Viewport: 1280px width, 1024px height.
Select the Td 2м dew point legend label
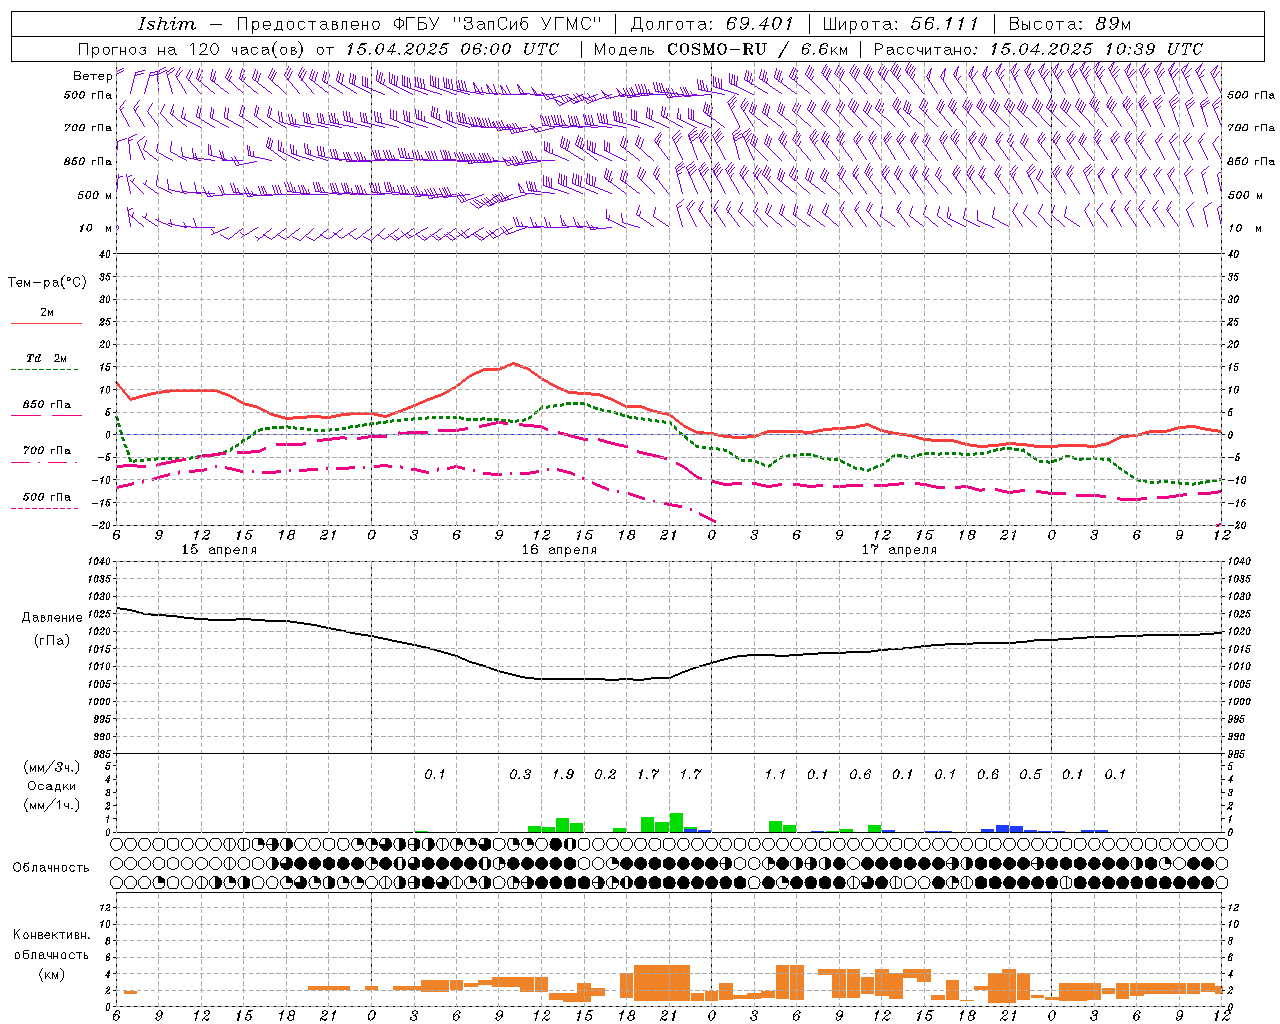pyautogui.click(x=46, y=358)
